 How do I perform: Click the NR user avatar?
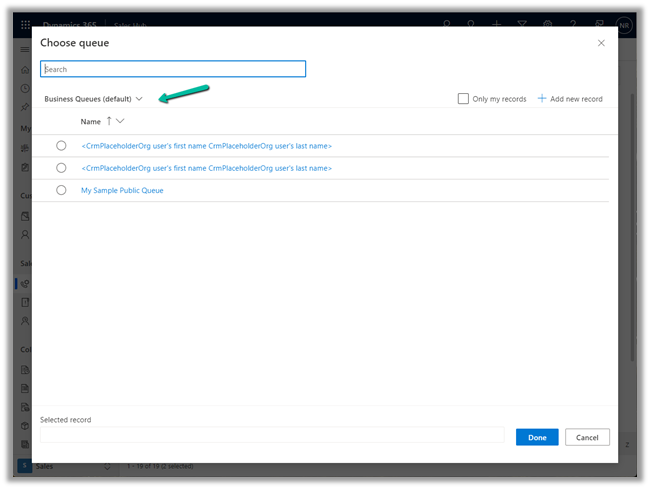point(625,24)
